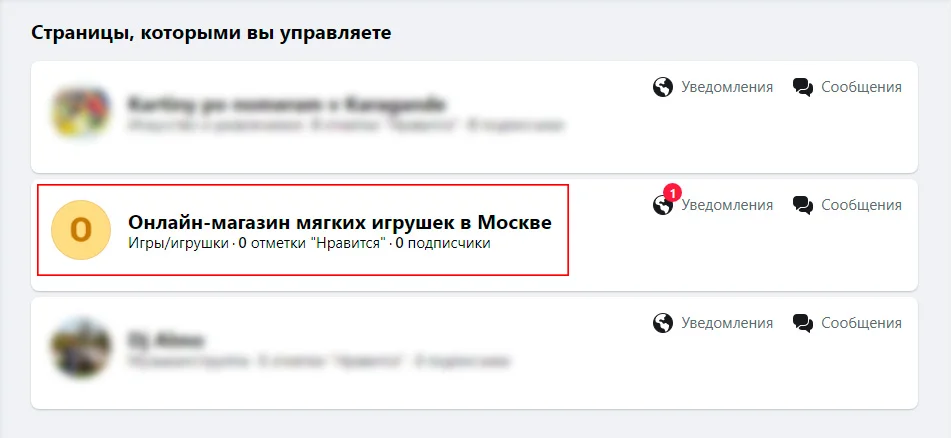Image resolution: width=951 pixels, height=438 pixels.
Task: Click the globe icon on the Dj page card
Action: tap(663, 323)
